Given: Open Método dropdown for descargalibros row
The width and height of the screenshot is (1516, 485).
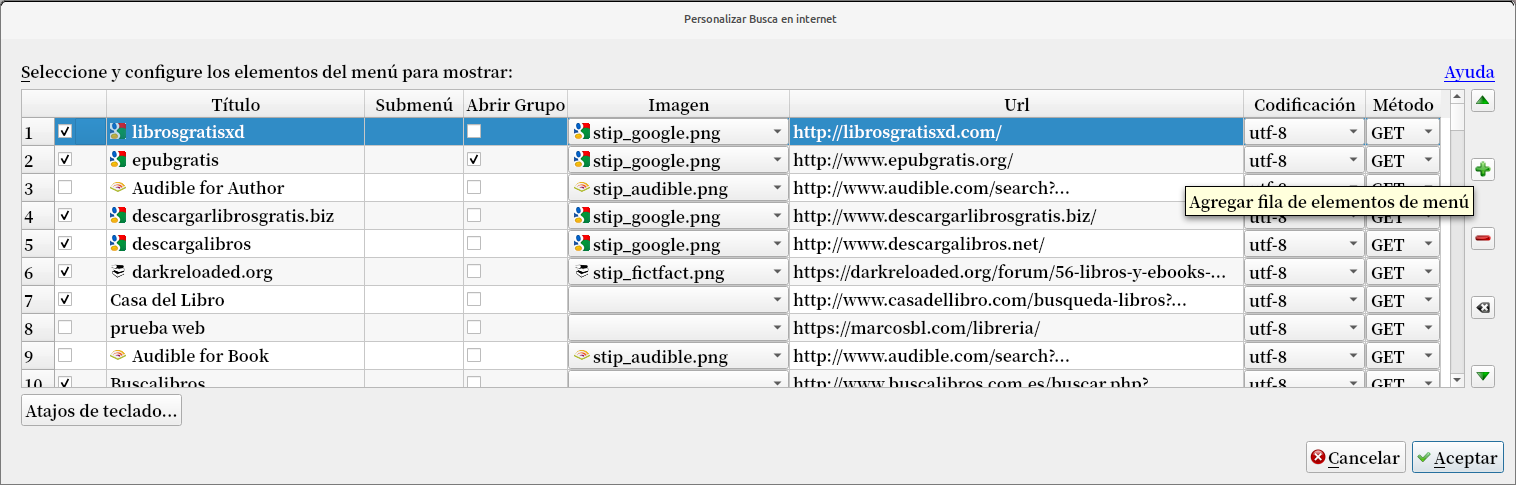Looking at the screenshot, I should [x=1428, y=244].
